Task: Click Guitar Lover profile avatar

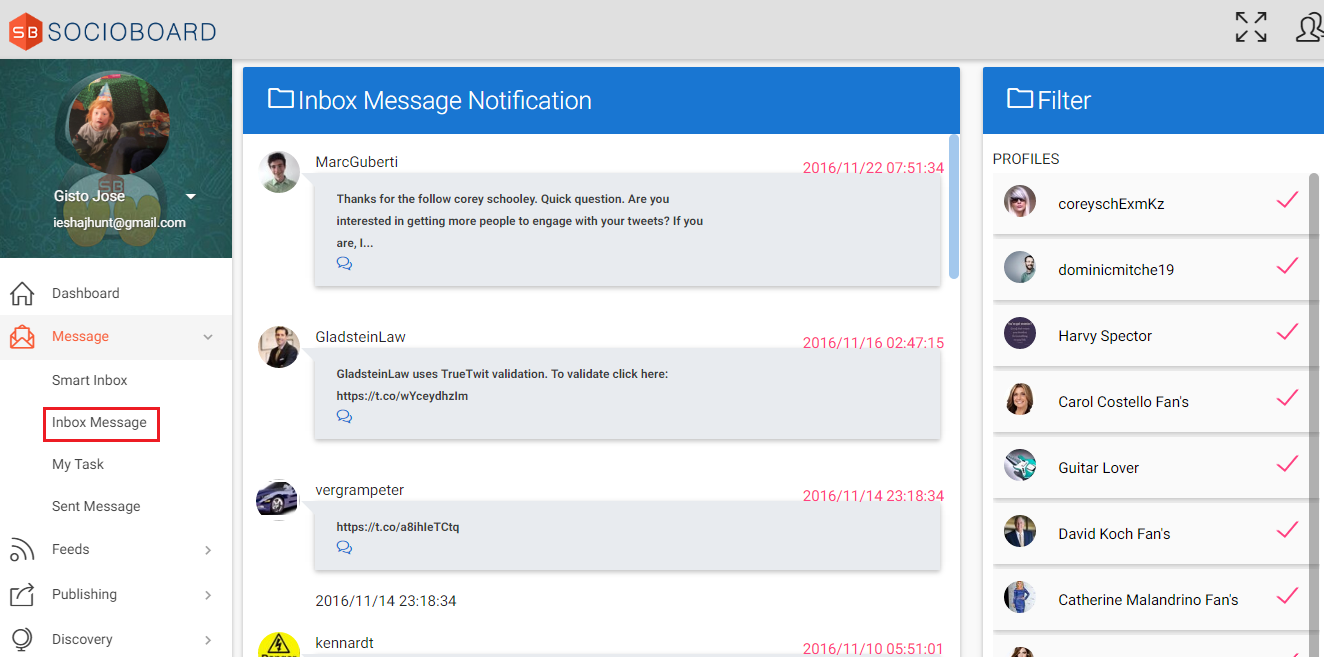Action: click(1020, 465)
